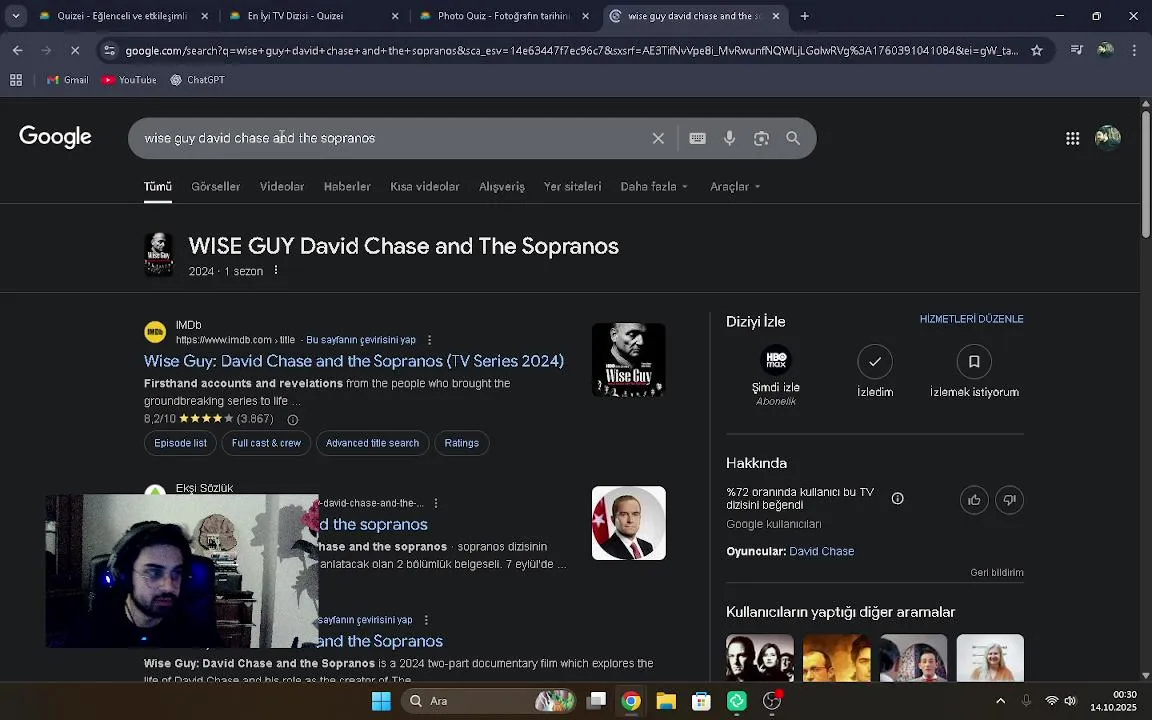This screenshot has height=720, width=1152.
Task: Click Advanced title search chip
Action: [372, 443]
